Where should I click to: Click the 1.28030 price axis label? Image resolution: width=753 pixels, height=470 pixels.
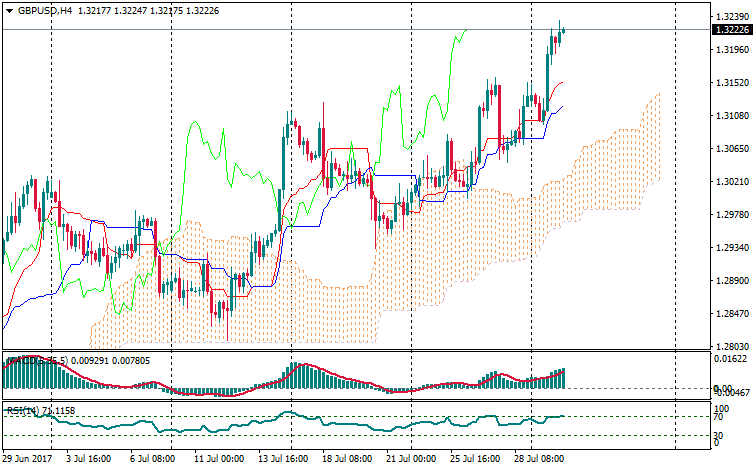pyautogui.click(x=733, y=346)
